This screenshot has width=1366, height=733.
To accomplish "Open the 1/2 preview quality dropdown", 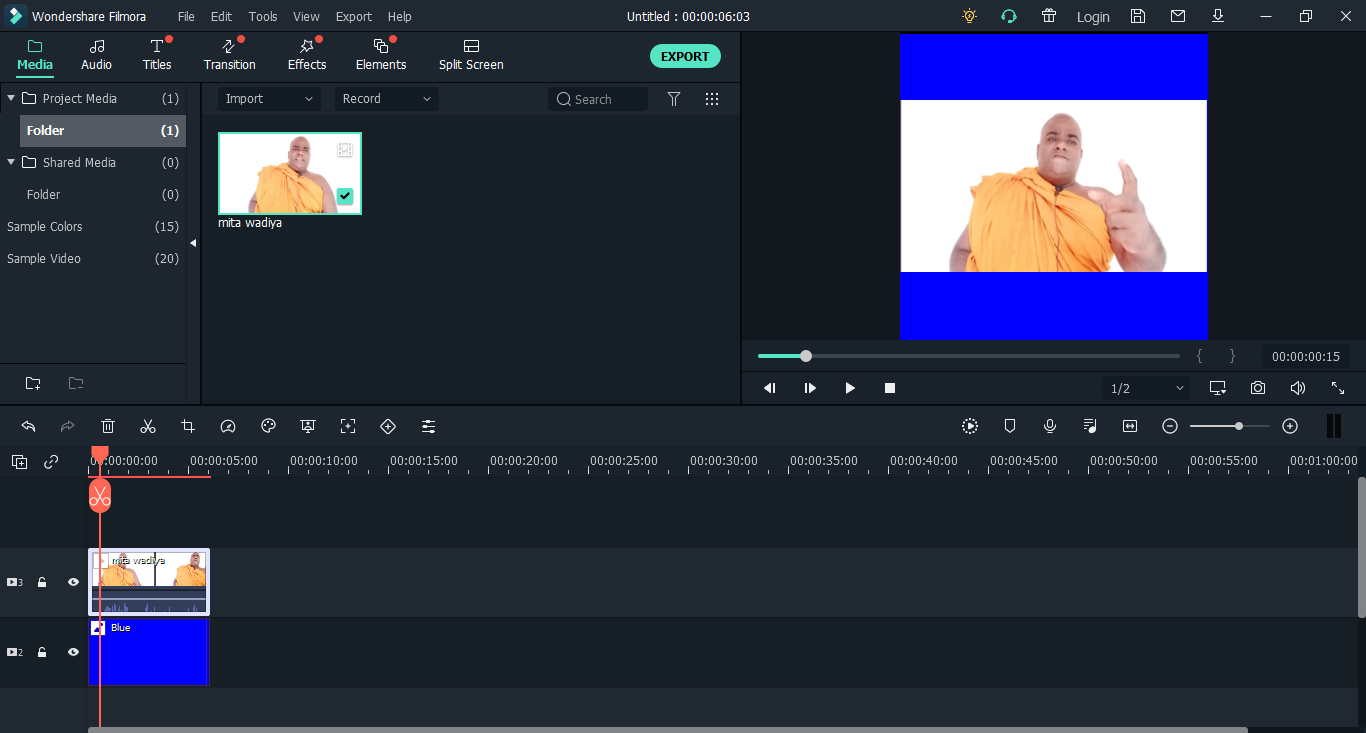I will pos(1146,388).
